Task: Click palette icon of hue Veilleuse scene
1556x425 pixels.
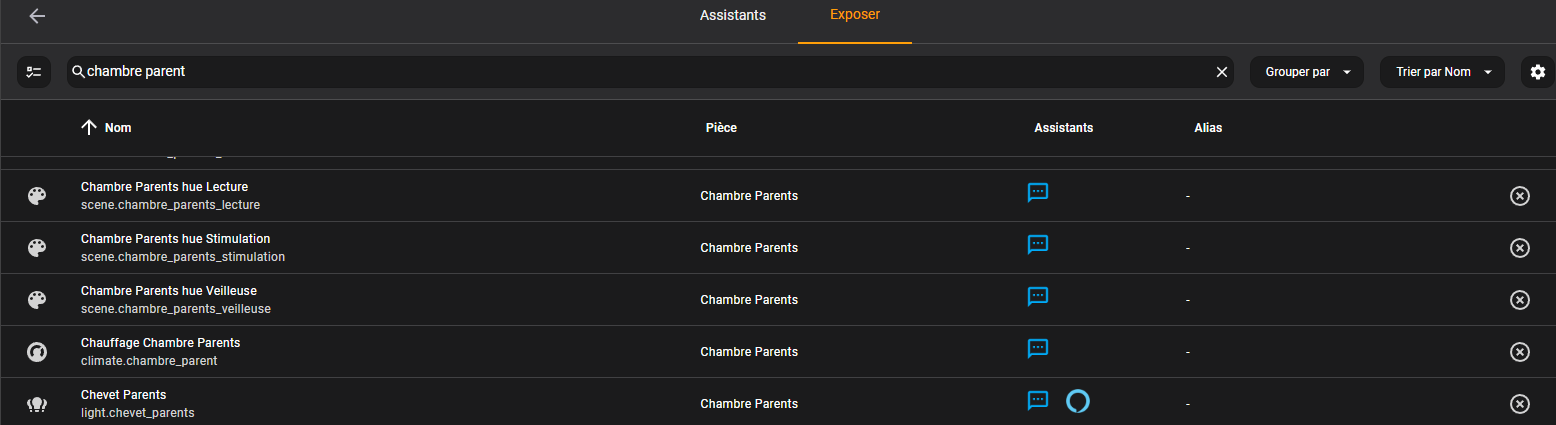Action: (37, 300)
